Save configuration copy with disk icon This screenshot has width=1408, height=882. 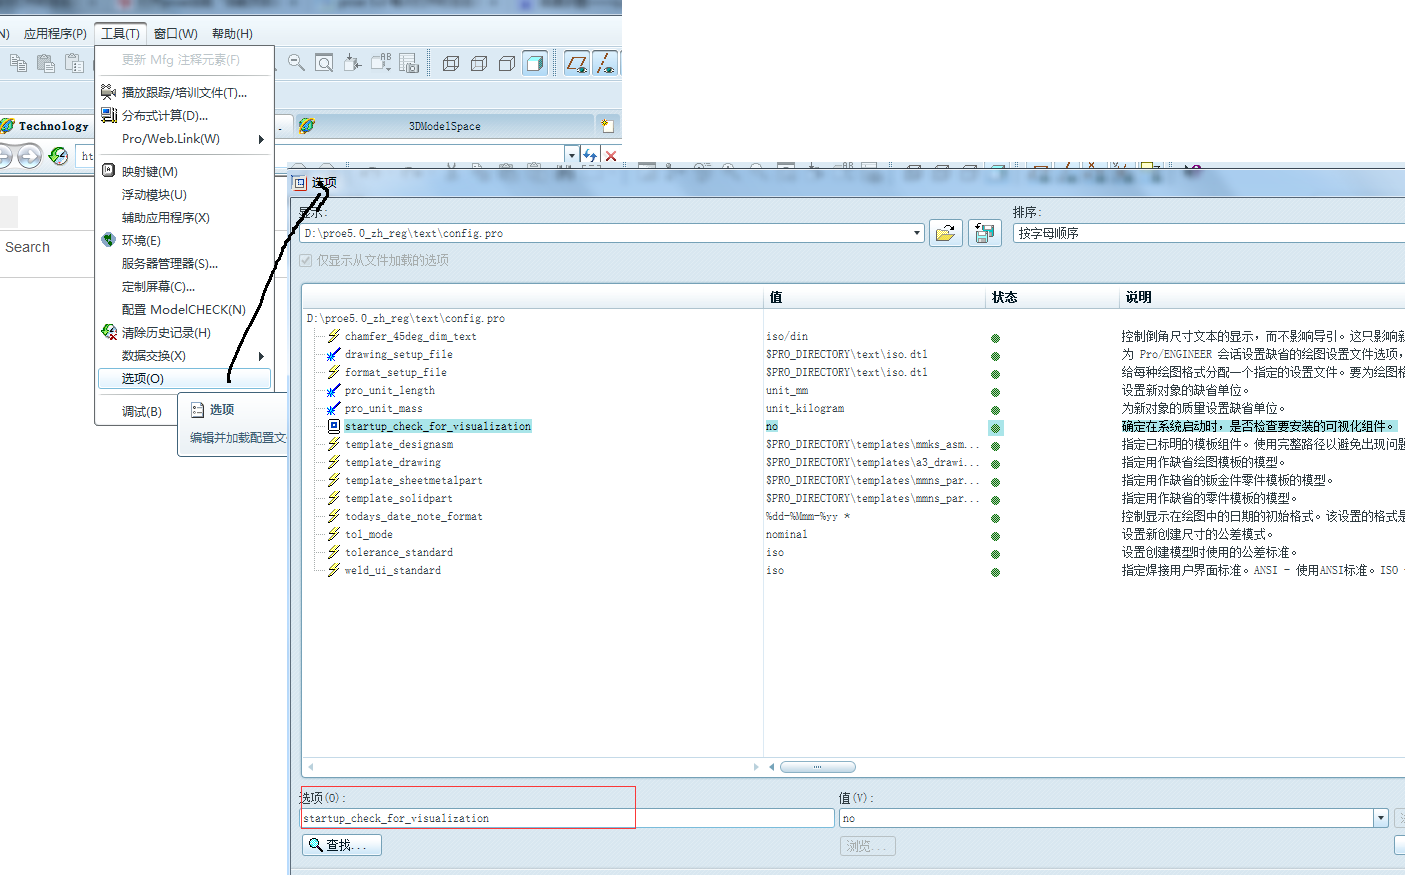point(985,233)
